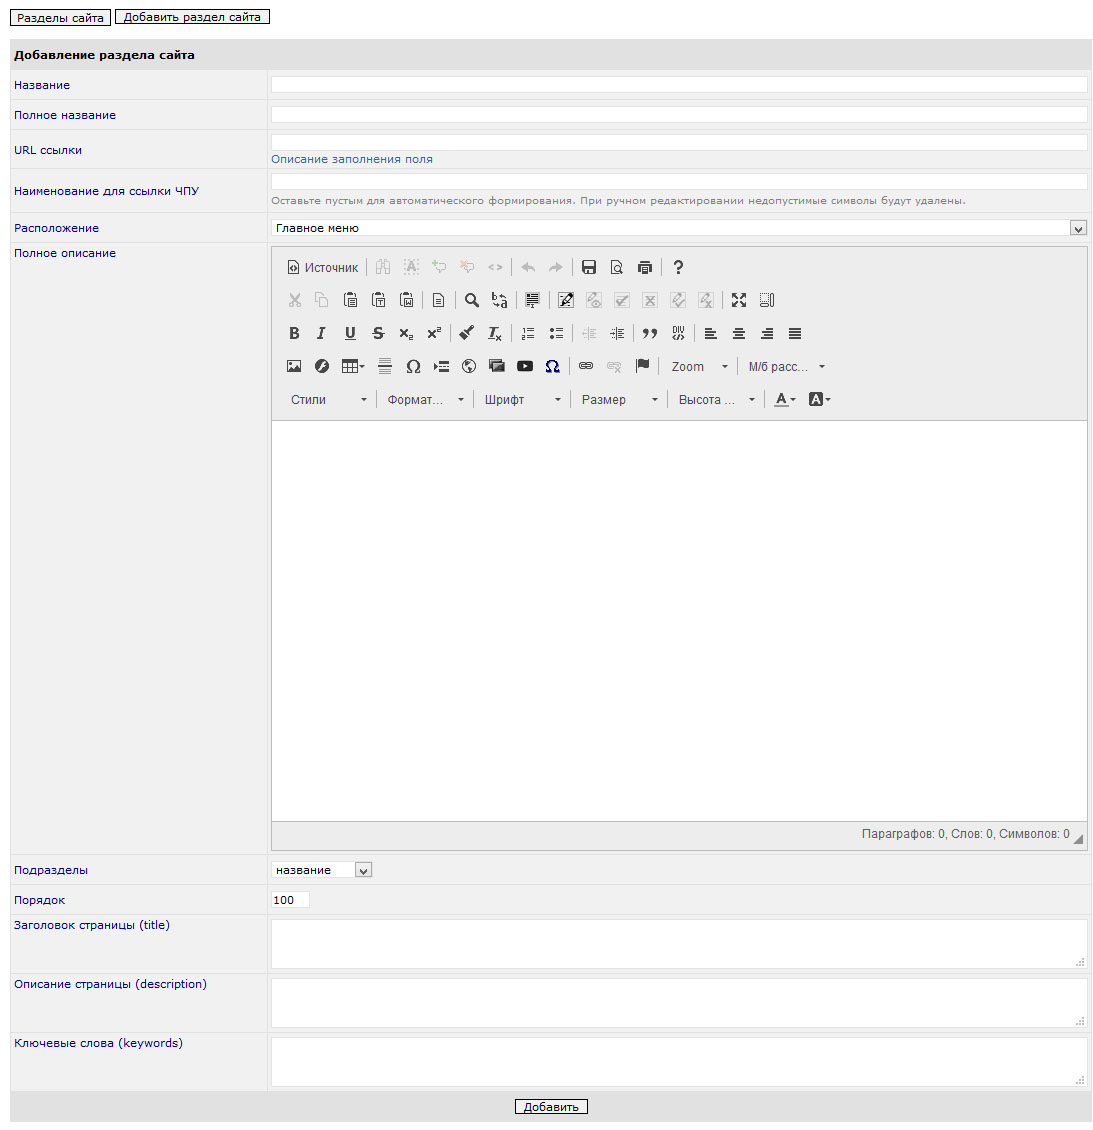Open the Стили styles dropdown

click(x=328, y=399)
